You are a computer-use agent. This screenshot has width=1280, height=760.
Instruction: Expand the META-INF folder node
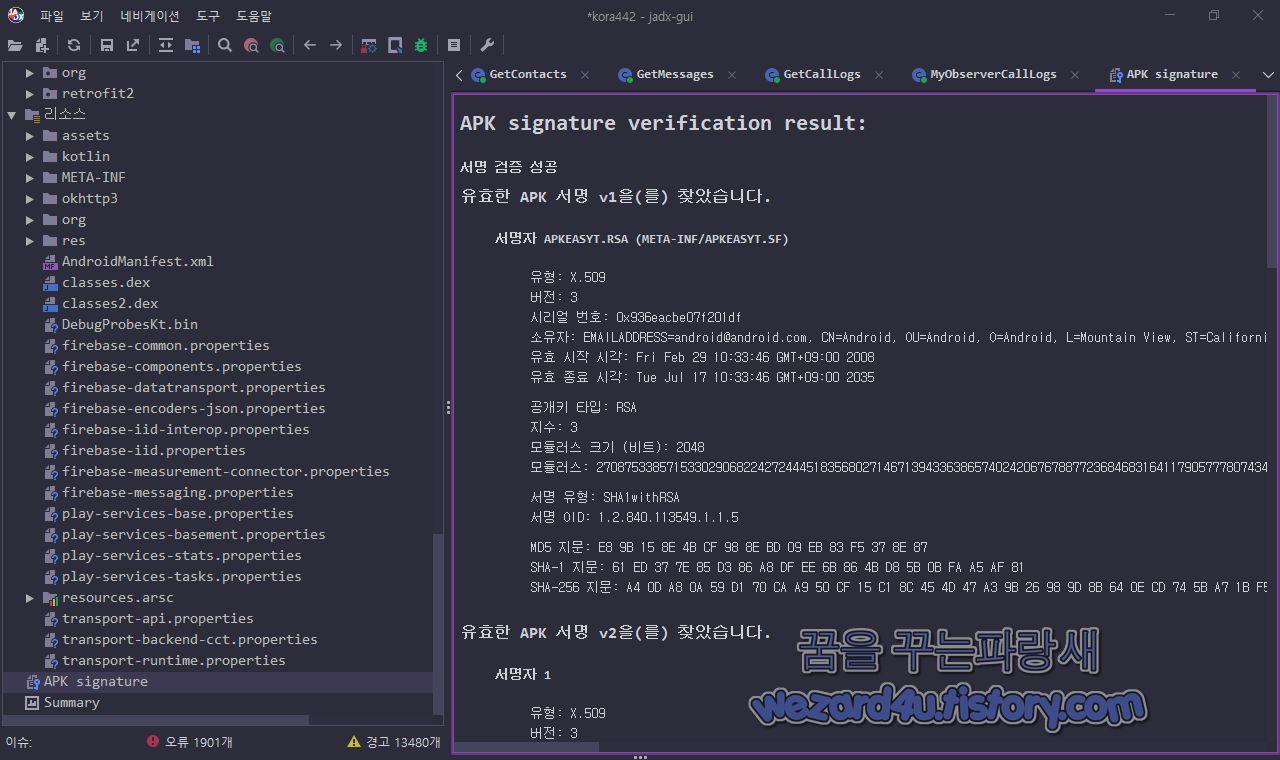tap(30, 177)
